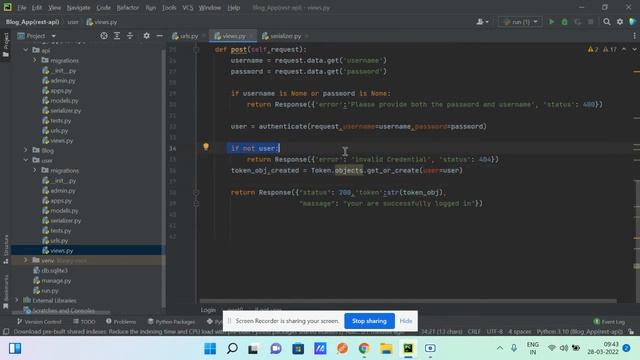640x360 pixels.
Task: Show hidden system tray icons chevron
Action: [x=500, y=348]
